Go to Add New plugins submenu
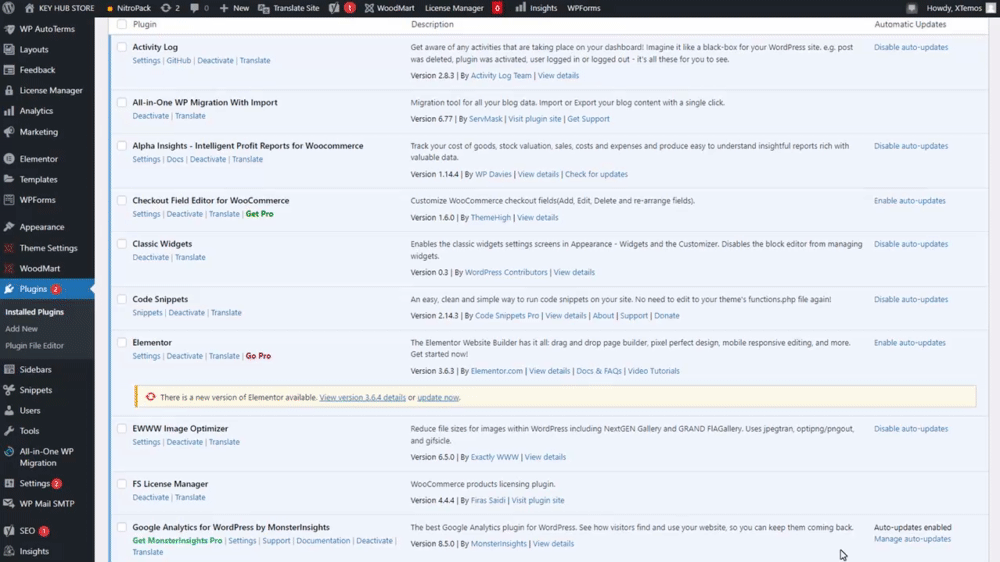 coord(22,329)
